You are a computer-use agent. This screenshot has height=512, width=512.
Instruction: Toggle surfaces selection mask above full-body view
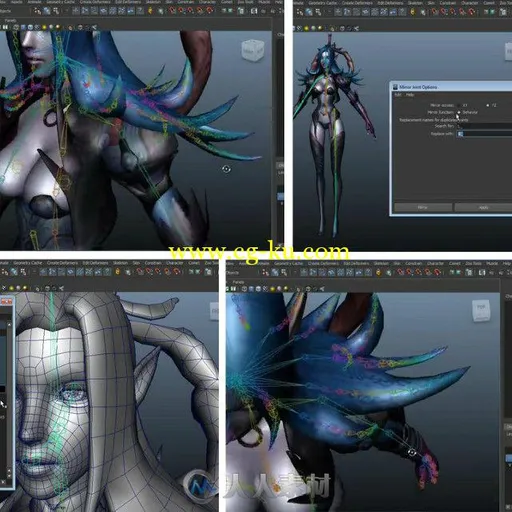point(365,12)
